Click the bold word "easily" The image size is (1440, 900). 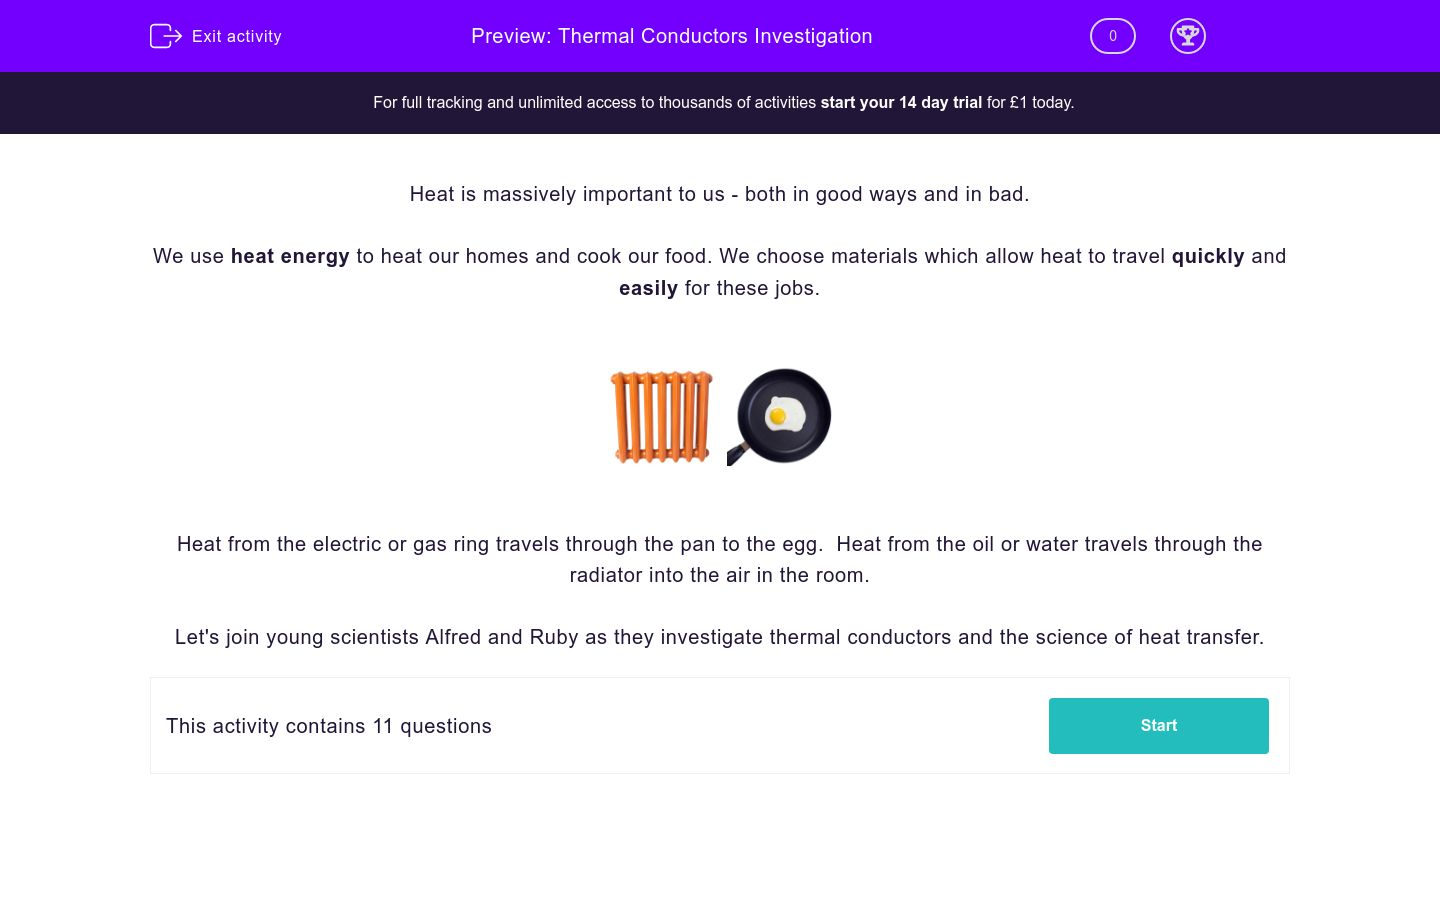pos(648,288)
